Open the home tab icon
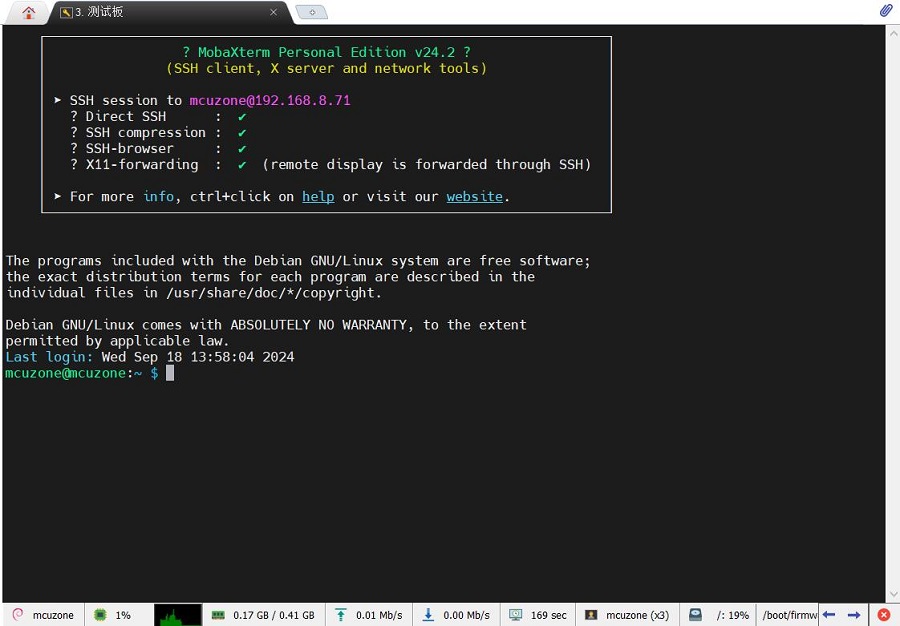 click(x=29, y=13)
